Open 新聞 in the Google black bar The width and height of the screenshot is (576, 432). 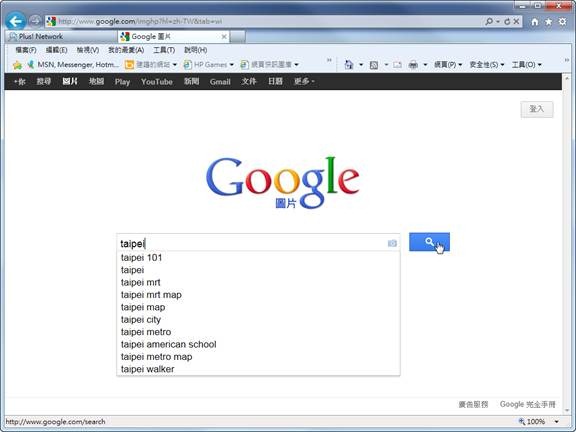click(191, 82)
